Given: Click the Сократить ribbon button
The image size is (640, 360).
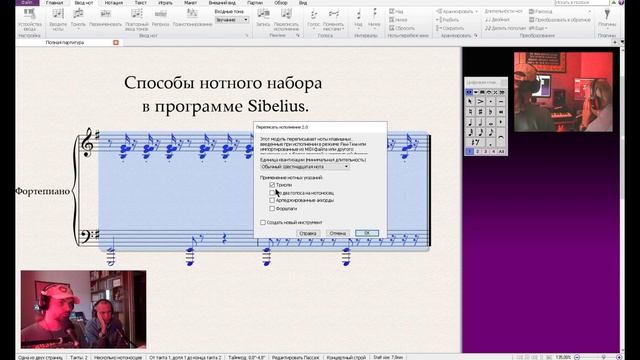Looking at the screenshot, I should [x=449, y=28].
